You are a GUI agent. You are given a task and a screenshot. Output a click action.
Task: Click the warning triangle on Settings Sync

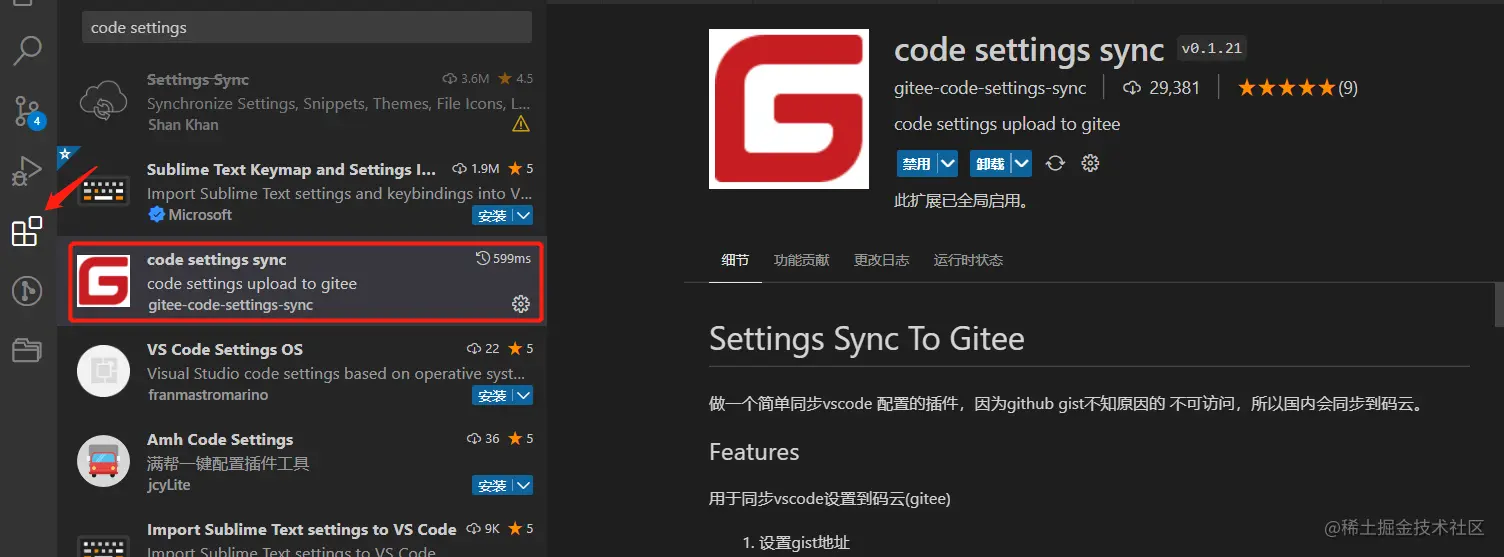pos(521,125)
